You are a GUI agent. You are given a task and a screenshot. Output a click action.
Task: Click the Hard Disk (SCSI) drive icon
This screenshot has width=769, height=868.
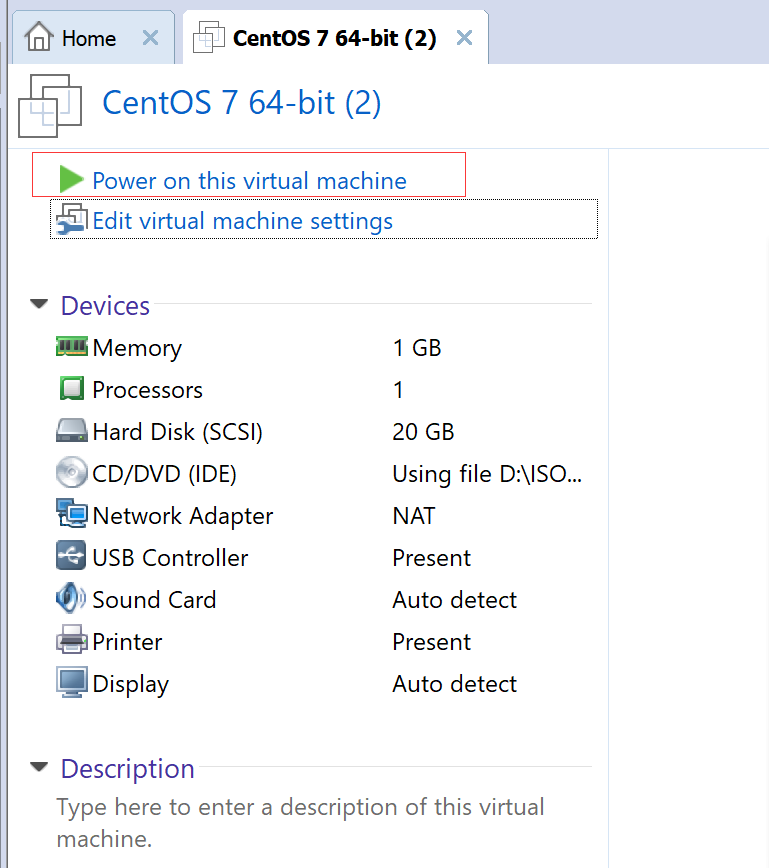72,431
